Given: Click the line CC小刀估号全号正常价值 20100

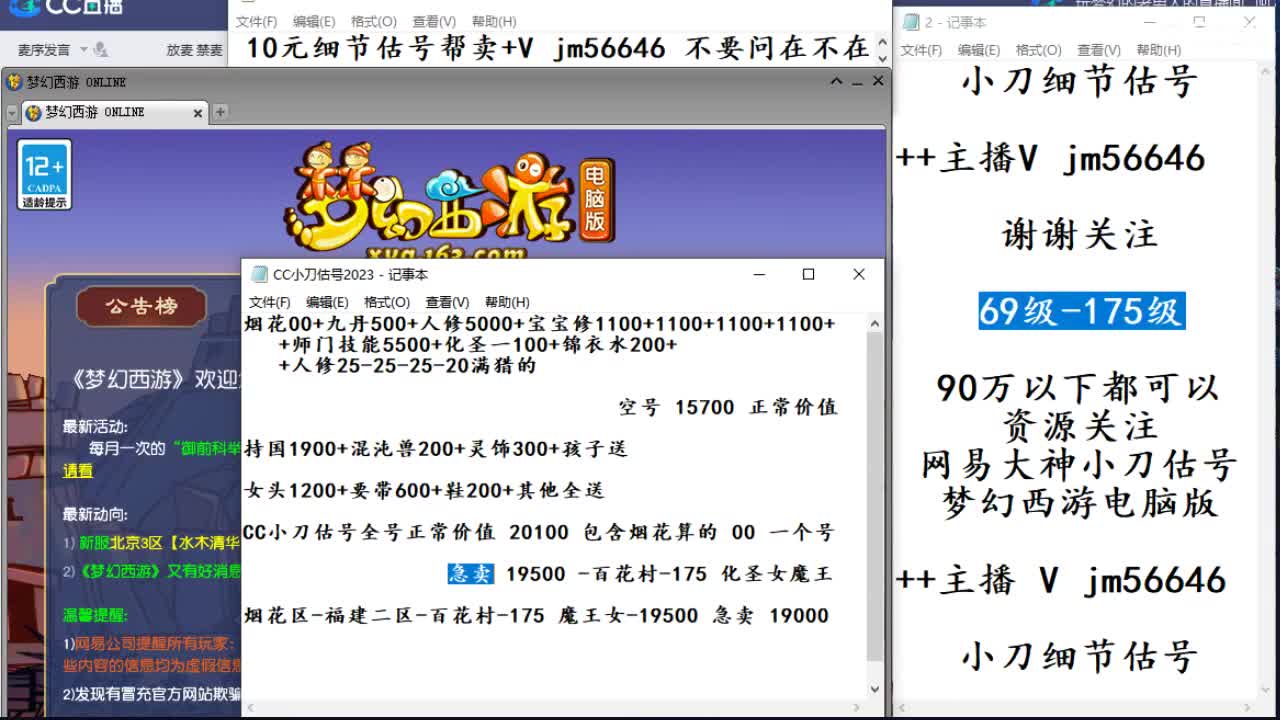Looking at the screenshot, I should point(538,532).
